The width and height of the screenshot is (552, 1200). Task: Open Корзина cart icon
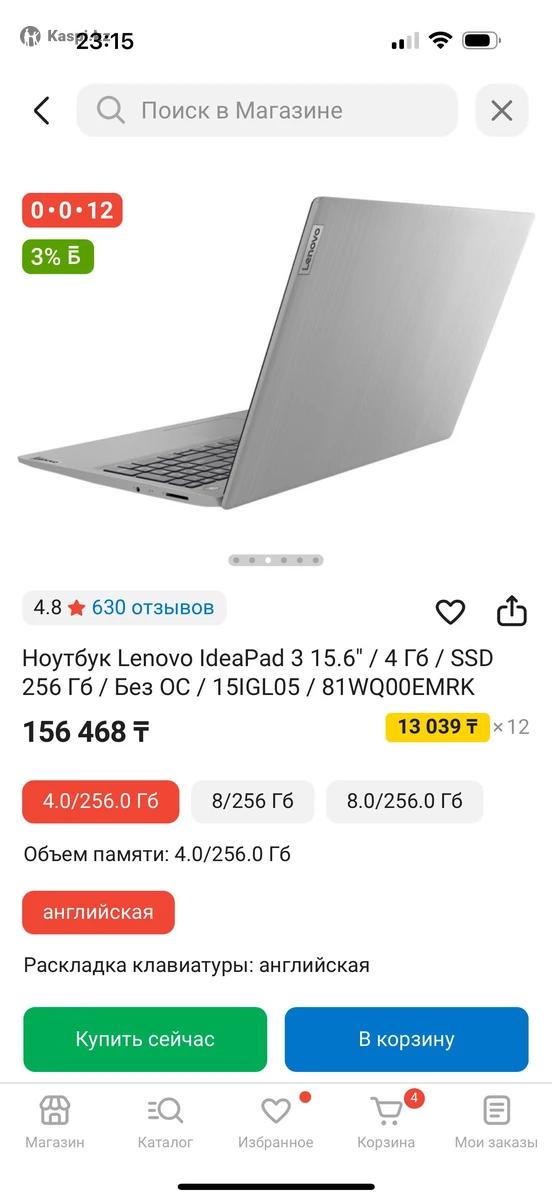click(386, 1122)
